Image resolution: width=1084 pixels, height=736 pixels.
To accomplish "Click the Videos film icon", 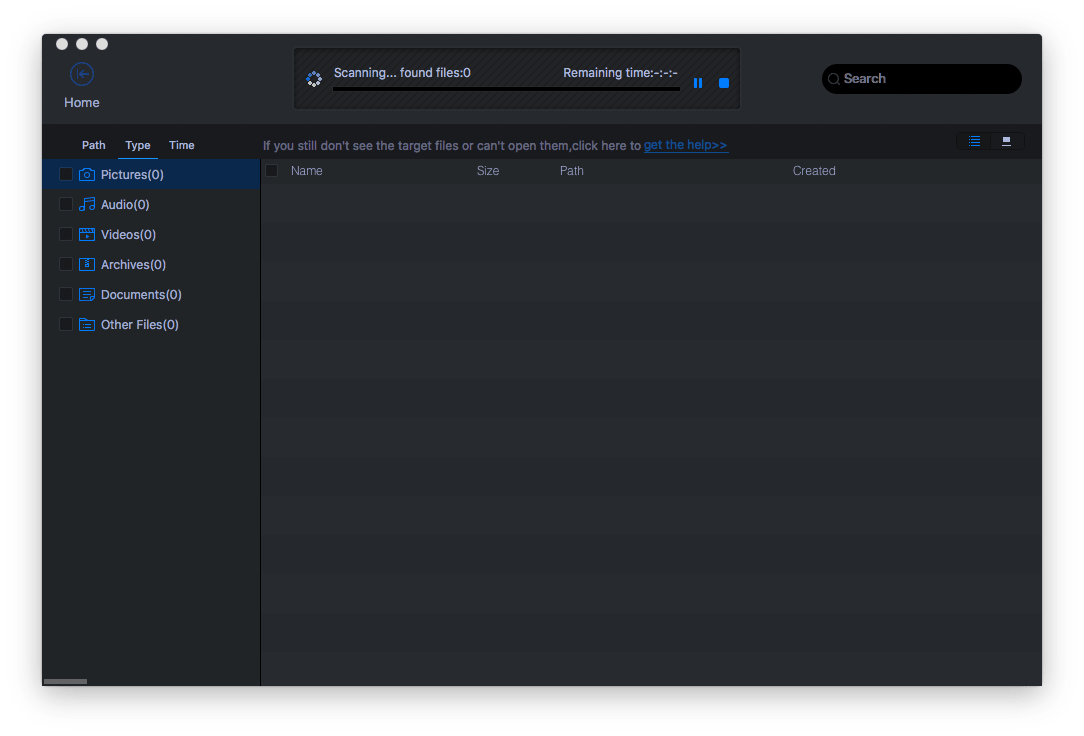I will tap(87, 235).
